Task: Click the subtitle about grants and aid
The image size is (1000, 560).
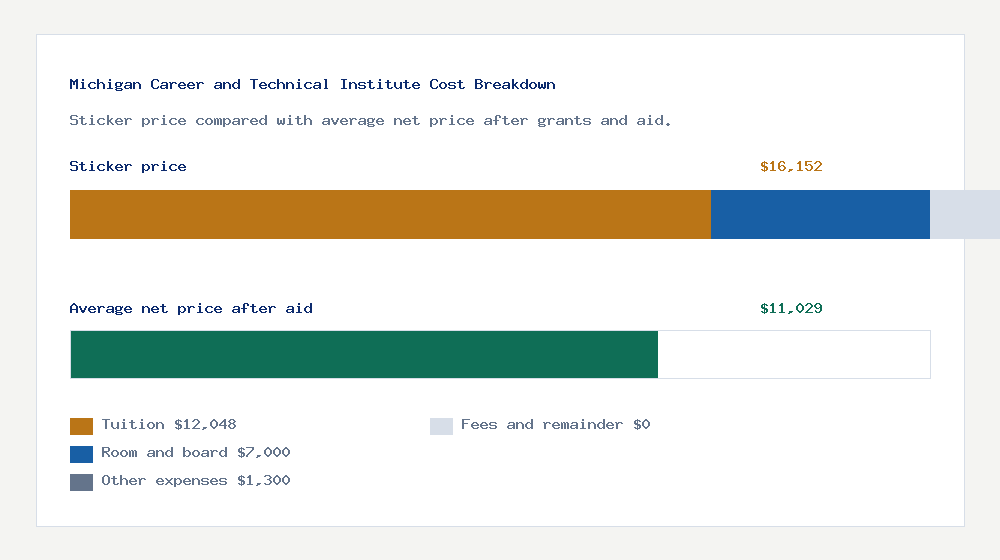Action: [370, 121]
